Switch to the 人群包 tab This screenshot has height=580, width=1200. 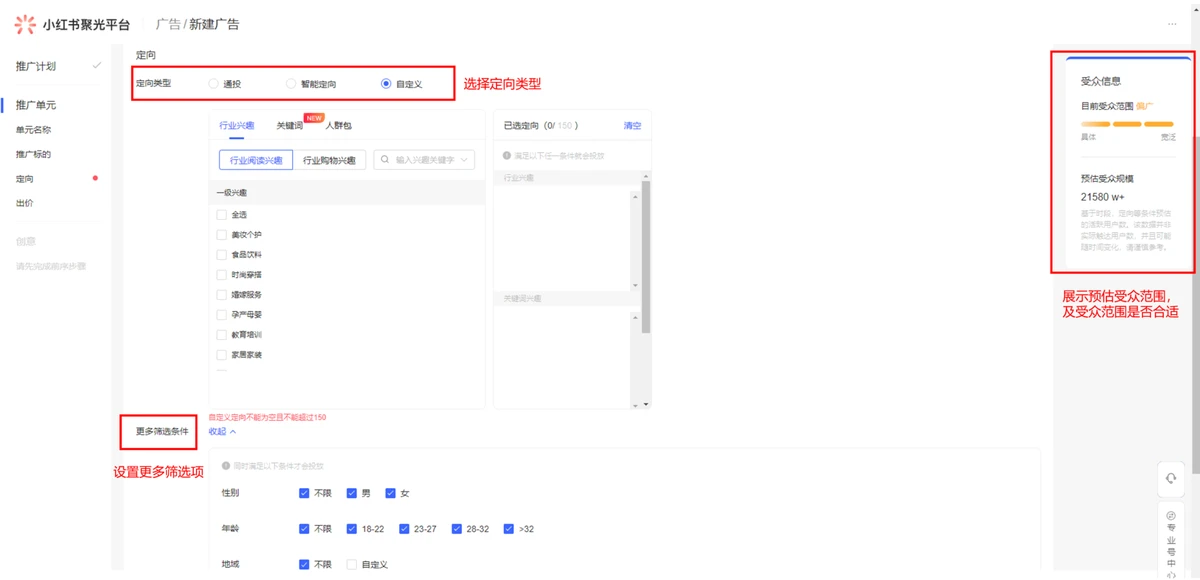pyautogui.click(x=338, y=126)
